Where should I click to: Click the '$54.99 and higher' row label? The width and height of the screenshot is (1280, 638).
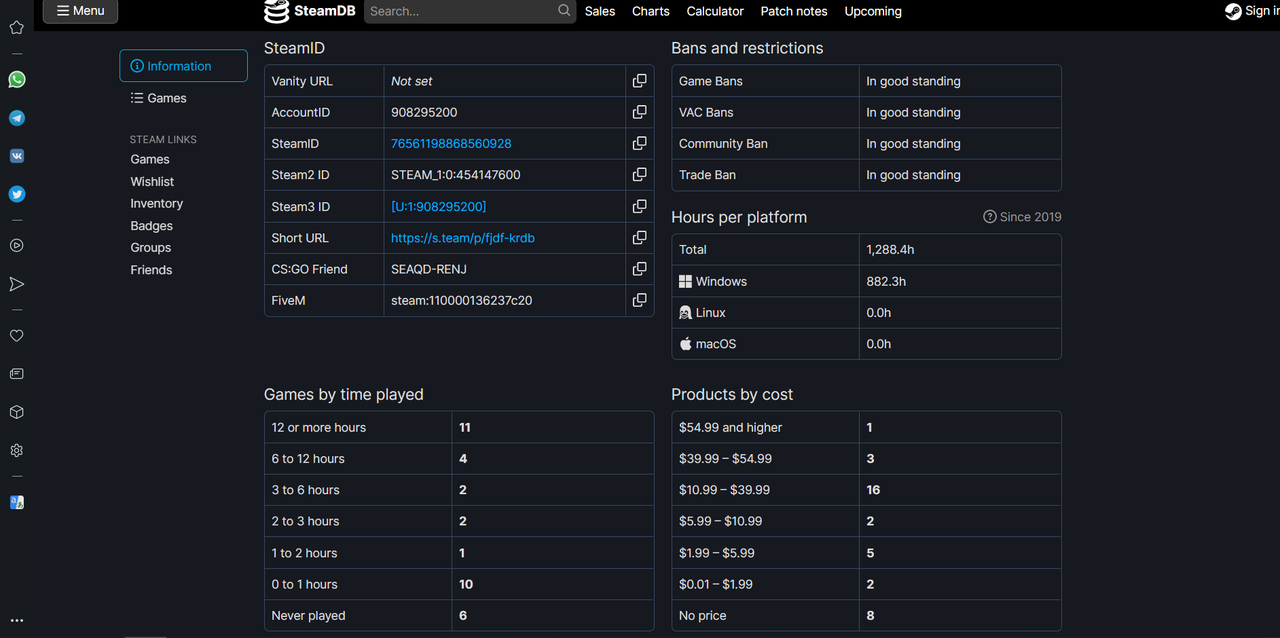click(x=731, y=427)
